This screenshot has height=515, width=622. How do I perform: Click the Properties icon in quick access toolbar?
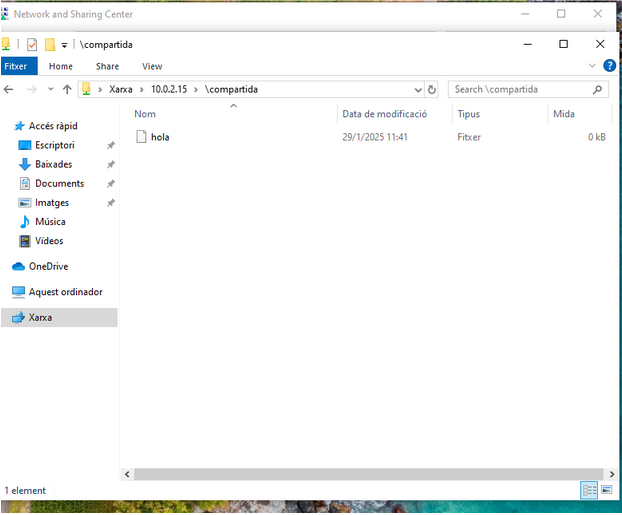pyautogui.click(x=32, y=44)
